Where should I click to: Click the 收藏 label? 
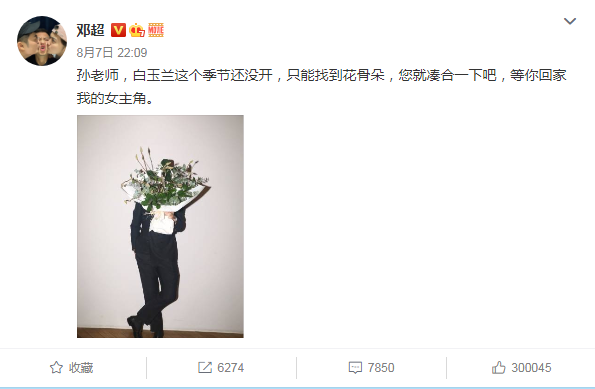(x=81, y=368)
